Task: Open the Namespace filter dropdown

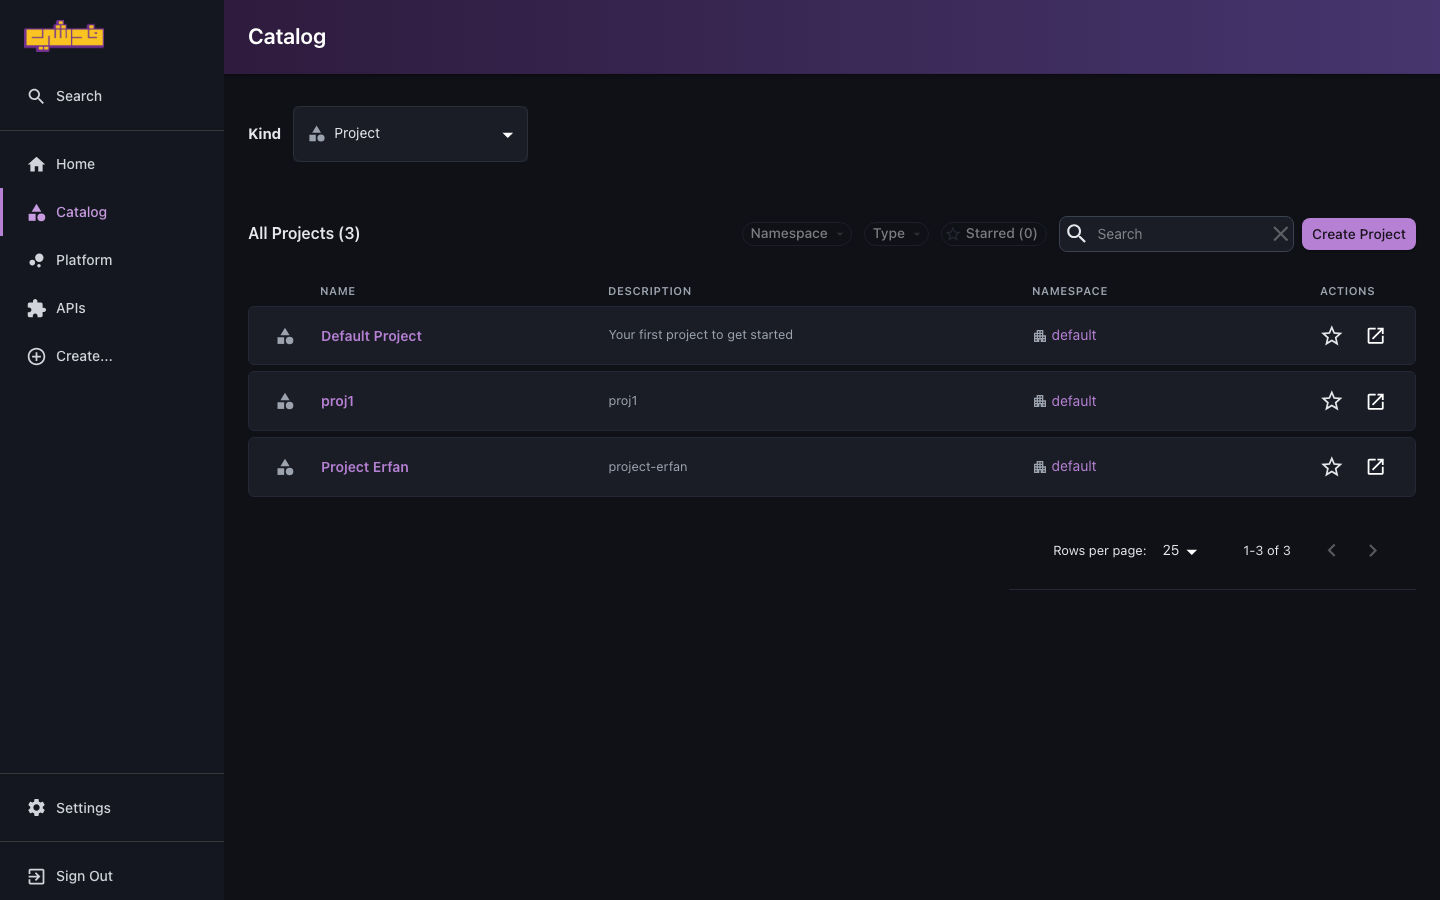Action: [x=797, y=234]
